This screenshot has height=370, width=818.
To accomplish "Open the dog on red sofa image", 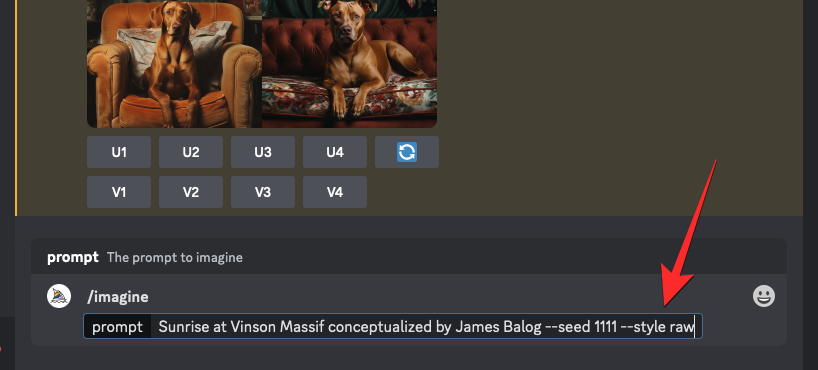I will click(x=350, y=64).
